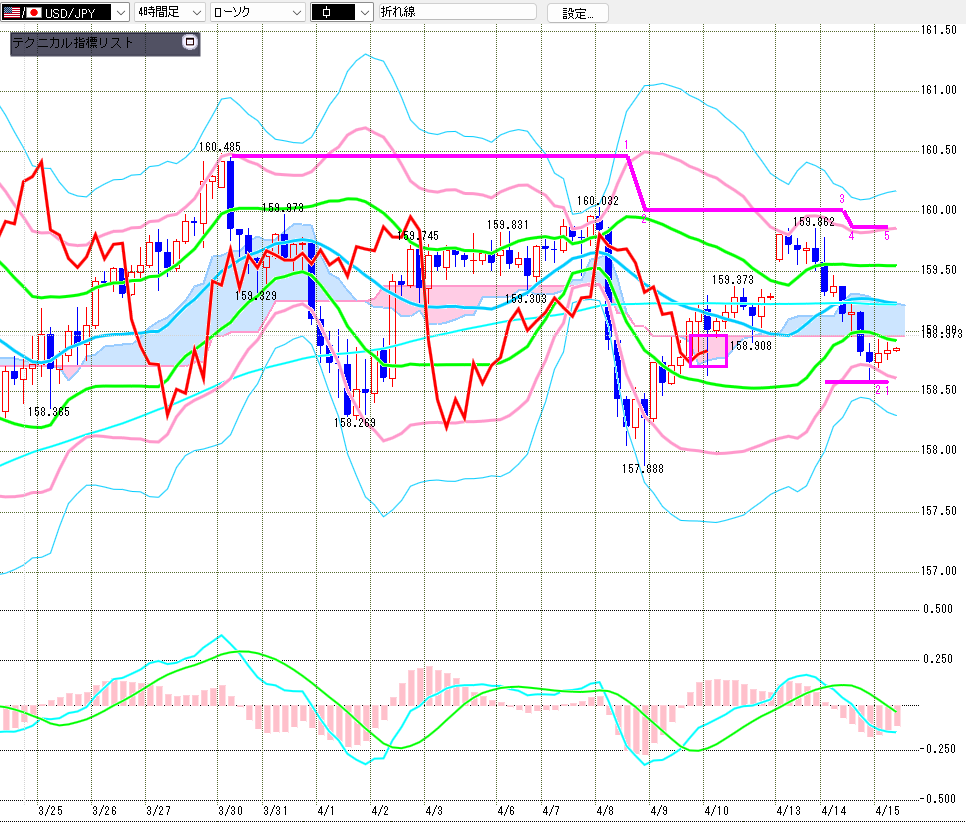
Task: Click the magenta wave marker number 1
Action: (626, 145)
